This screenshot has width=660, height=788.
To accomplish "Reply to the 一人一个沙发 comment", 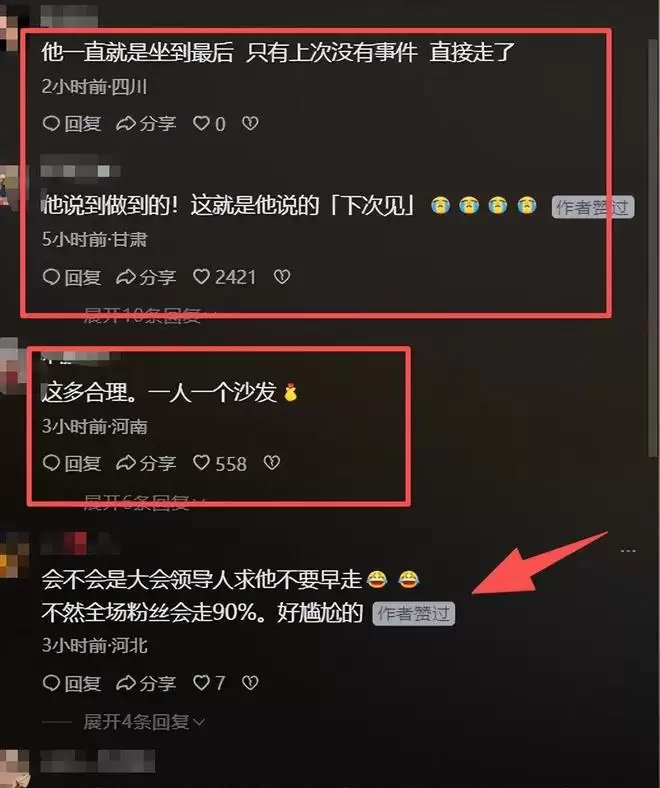I will 72,463.
